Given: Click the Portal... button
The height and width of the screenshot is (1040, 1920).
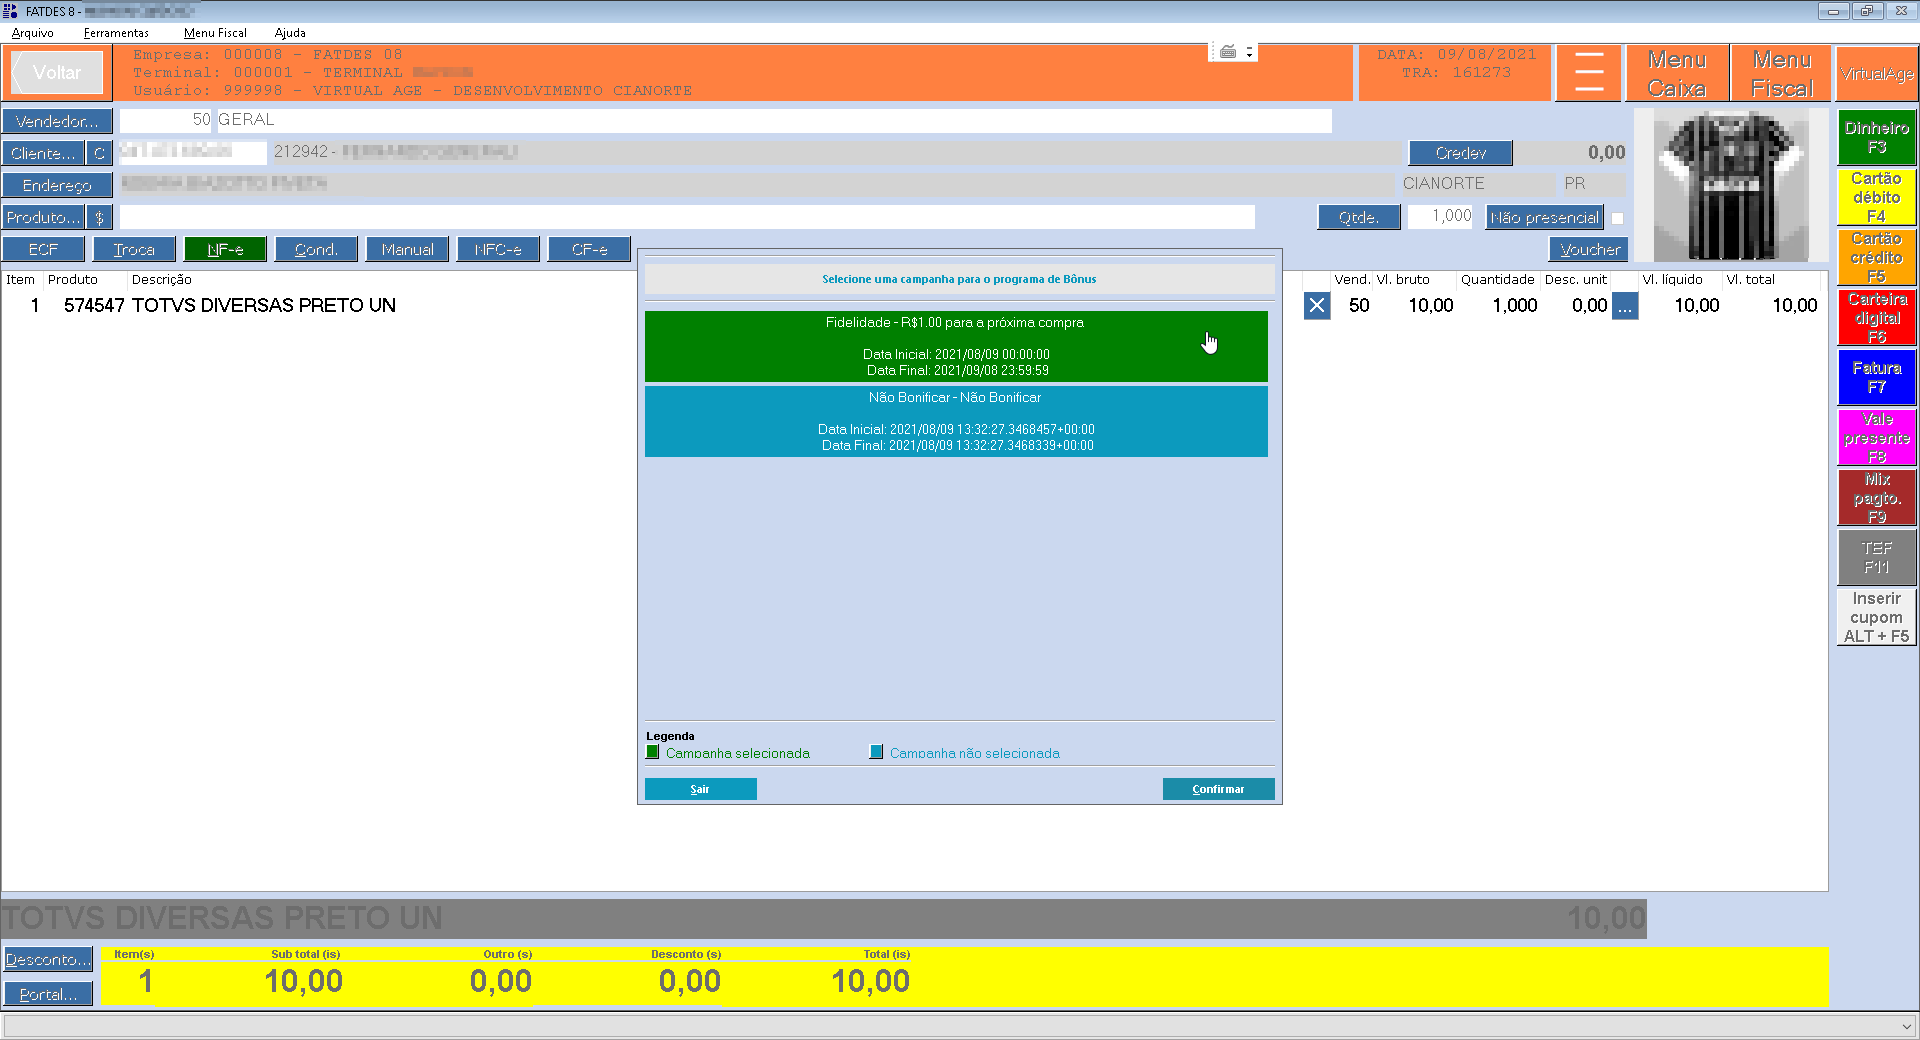Looking at the screenshot, I should pos(48,994).
